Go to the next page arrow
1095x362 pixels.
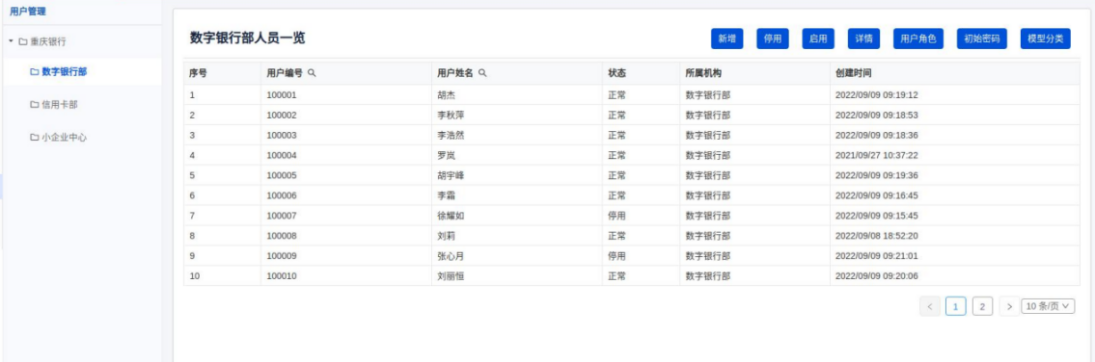1009,306
